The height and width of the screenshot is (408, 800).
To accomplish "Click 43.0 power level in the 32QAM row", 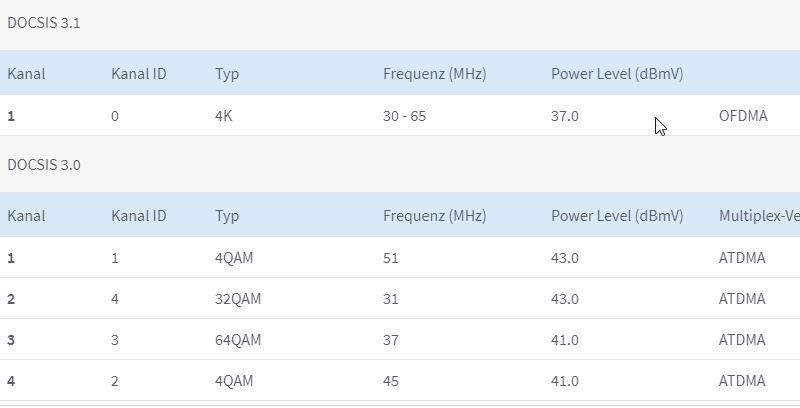I will point(565,299).
